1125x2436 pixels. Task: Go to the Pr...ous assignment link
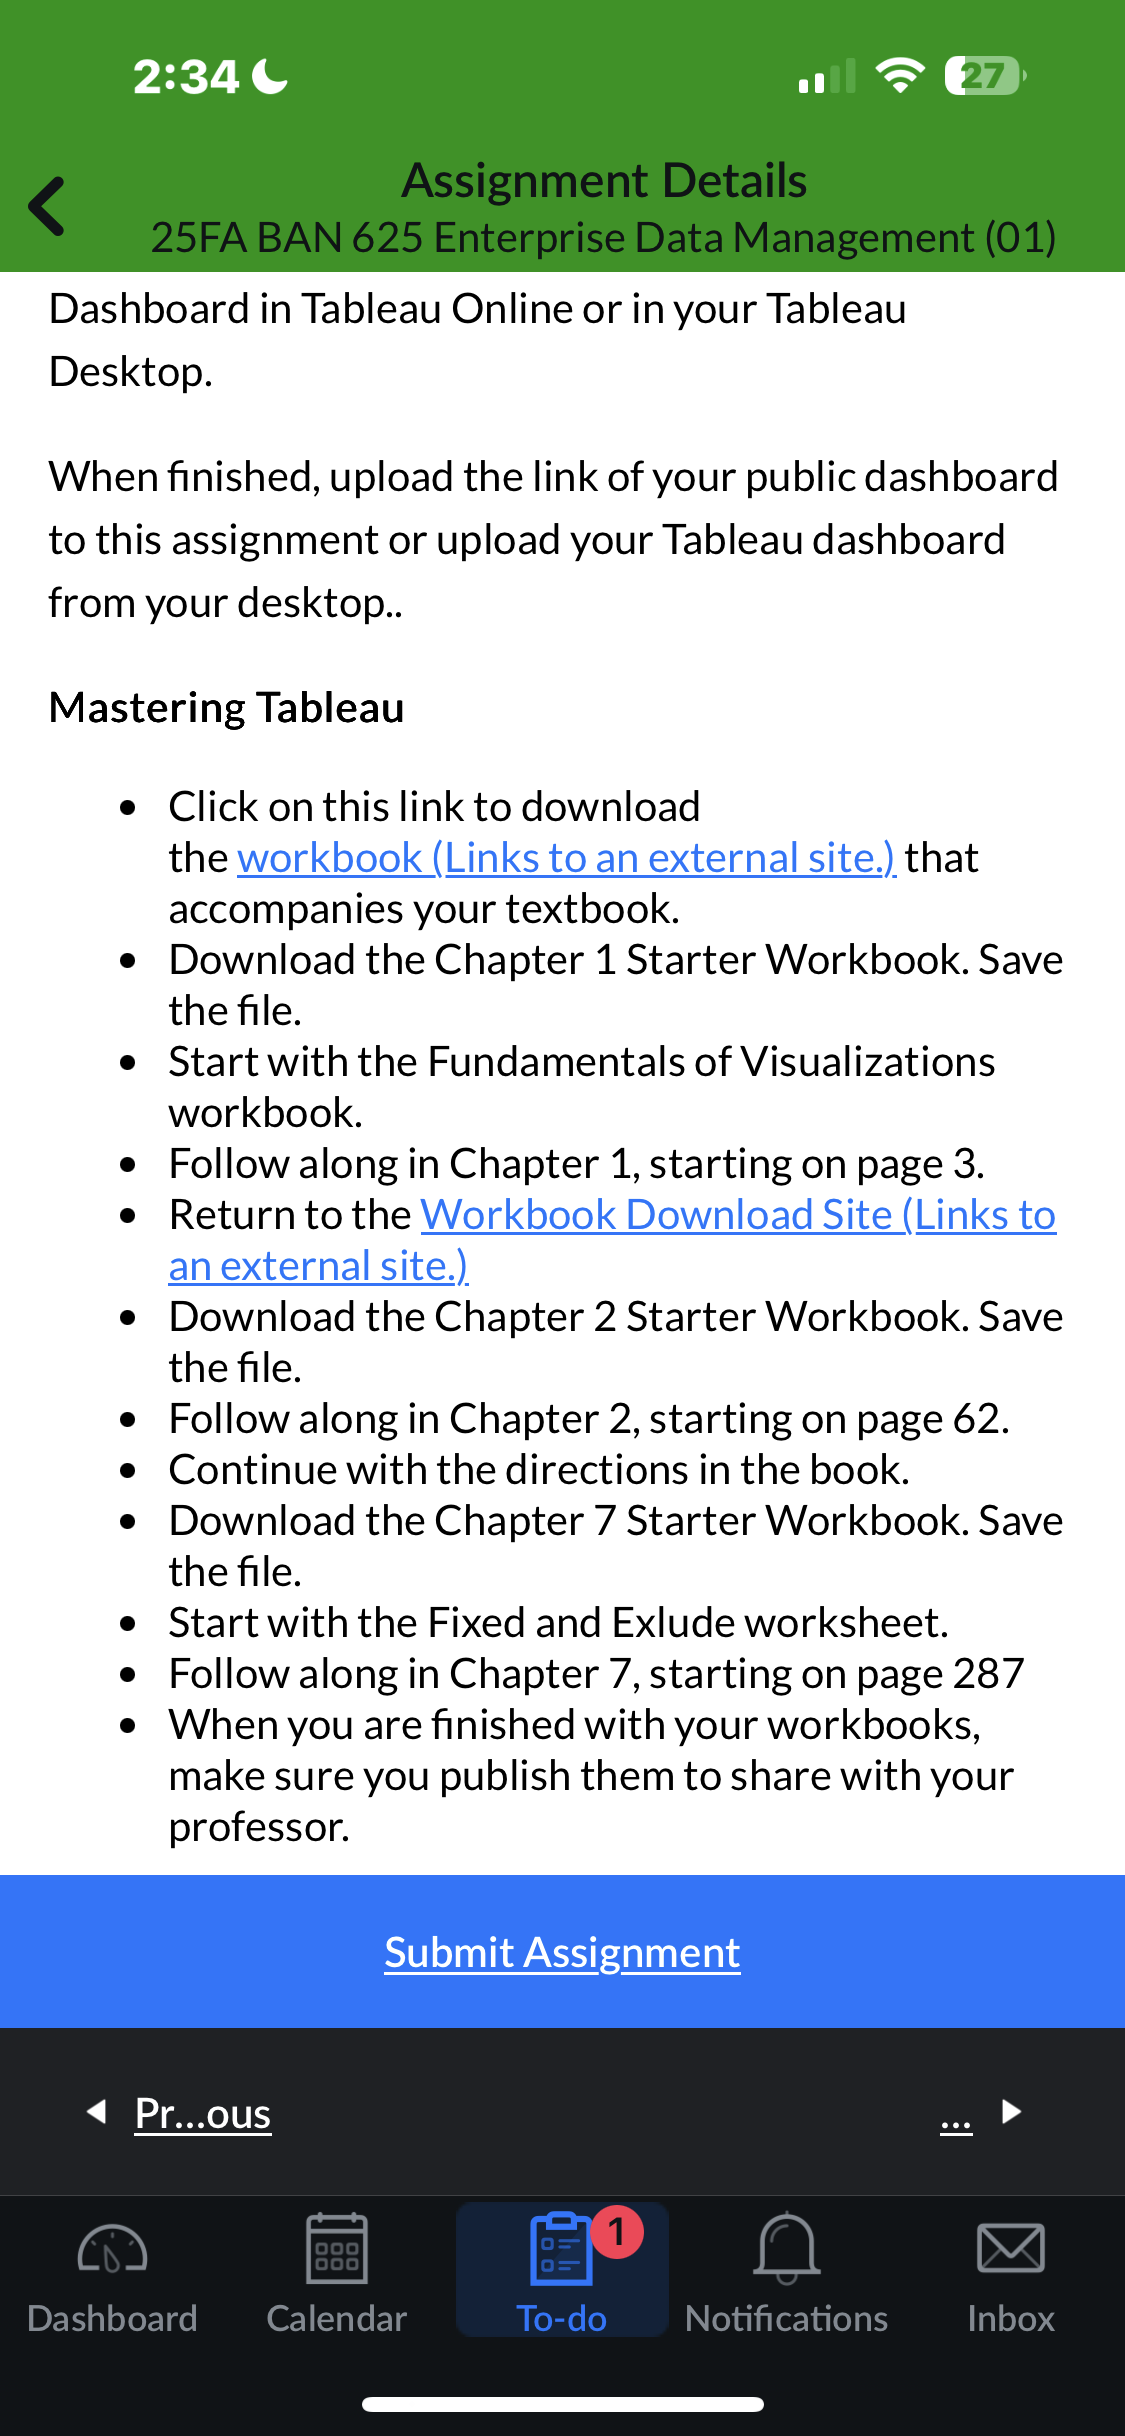203,2113
